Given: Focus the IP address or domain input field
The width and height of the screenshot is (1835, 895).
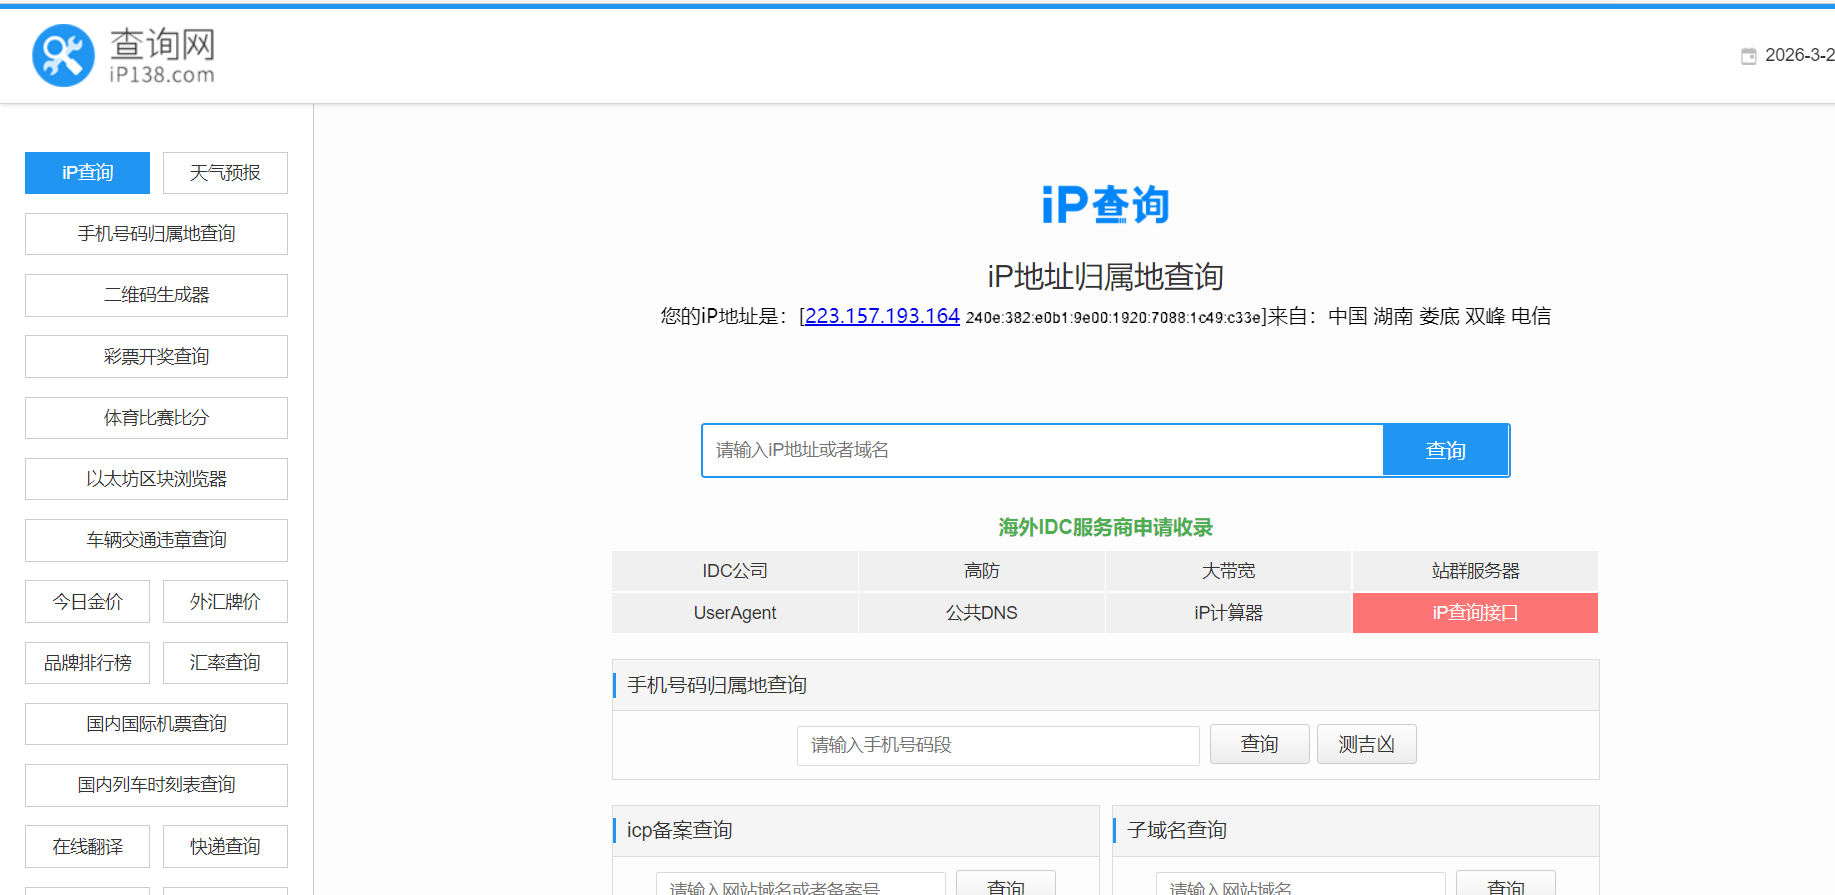Looking at the screenshot, I should pyautogui.click(x=1042, y=450).
